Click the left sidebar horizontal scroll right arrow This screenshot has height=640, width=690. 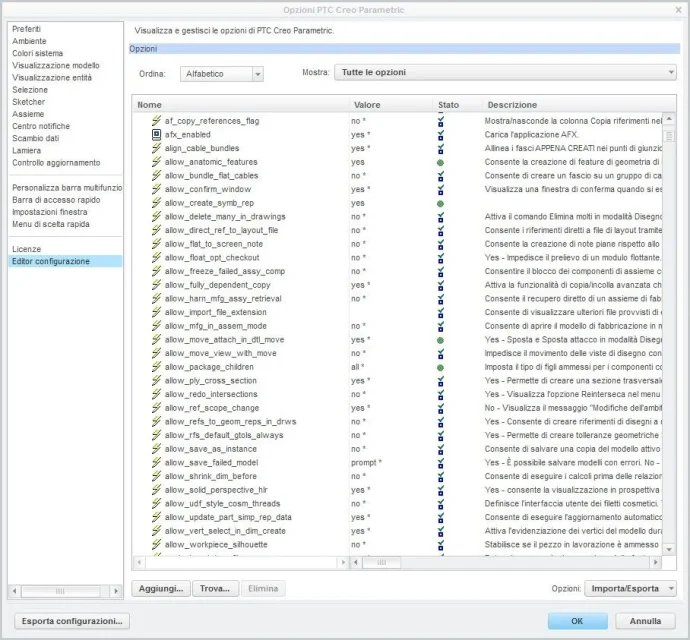[116, 591]
